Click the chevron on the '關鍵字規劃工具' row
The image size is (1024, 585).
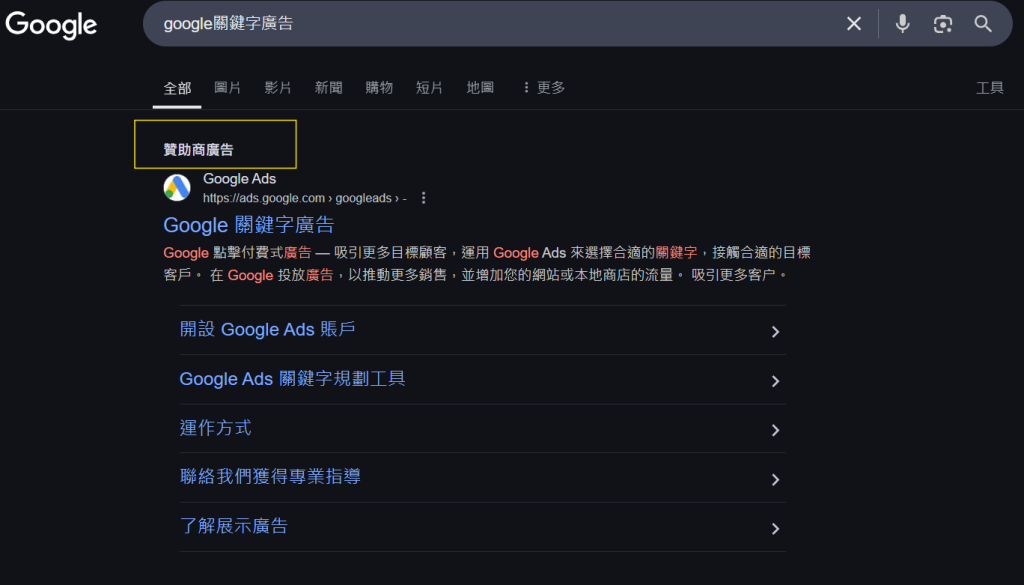click(775, 381)
